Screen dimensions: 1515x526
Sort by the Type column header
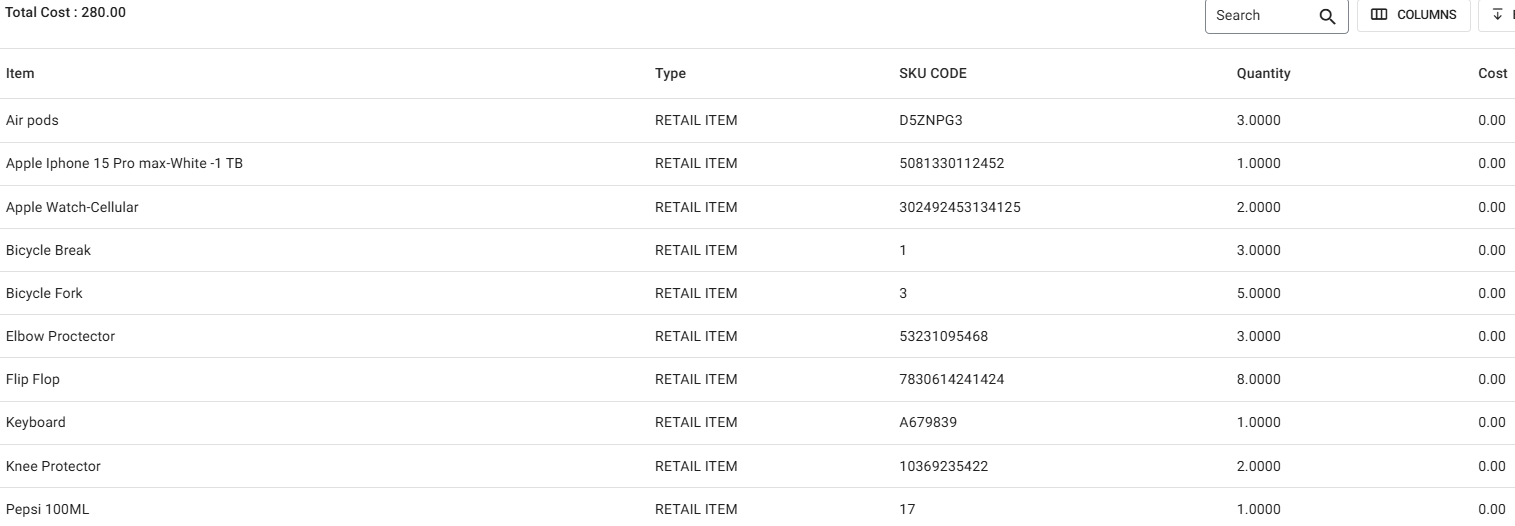pos(670,73)
